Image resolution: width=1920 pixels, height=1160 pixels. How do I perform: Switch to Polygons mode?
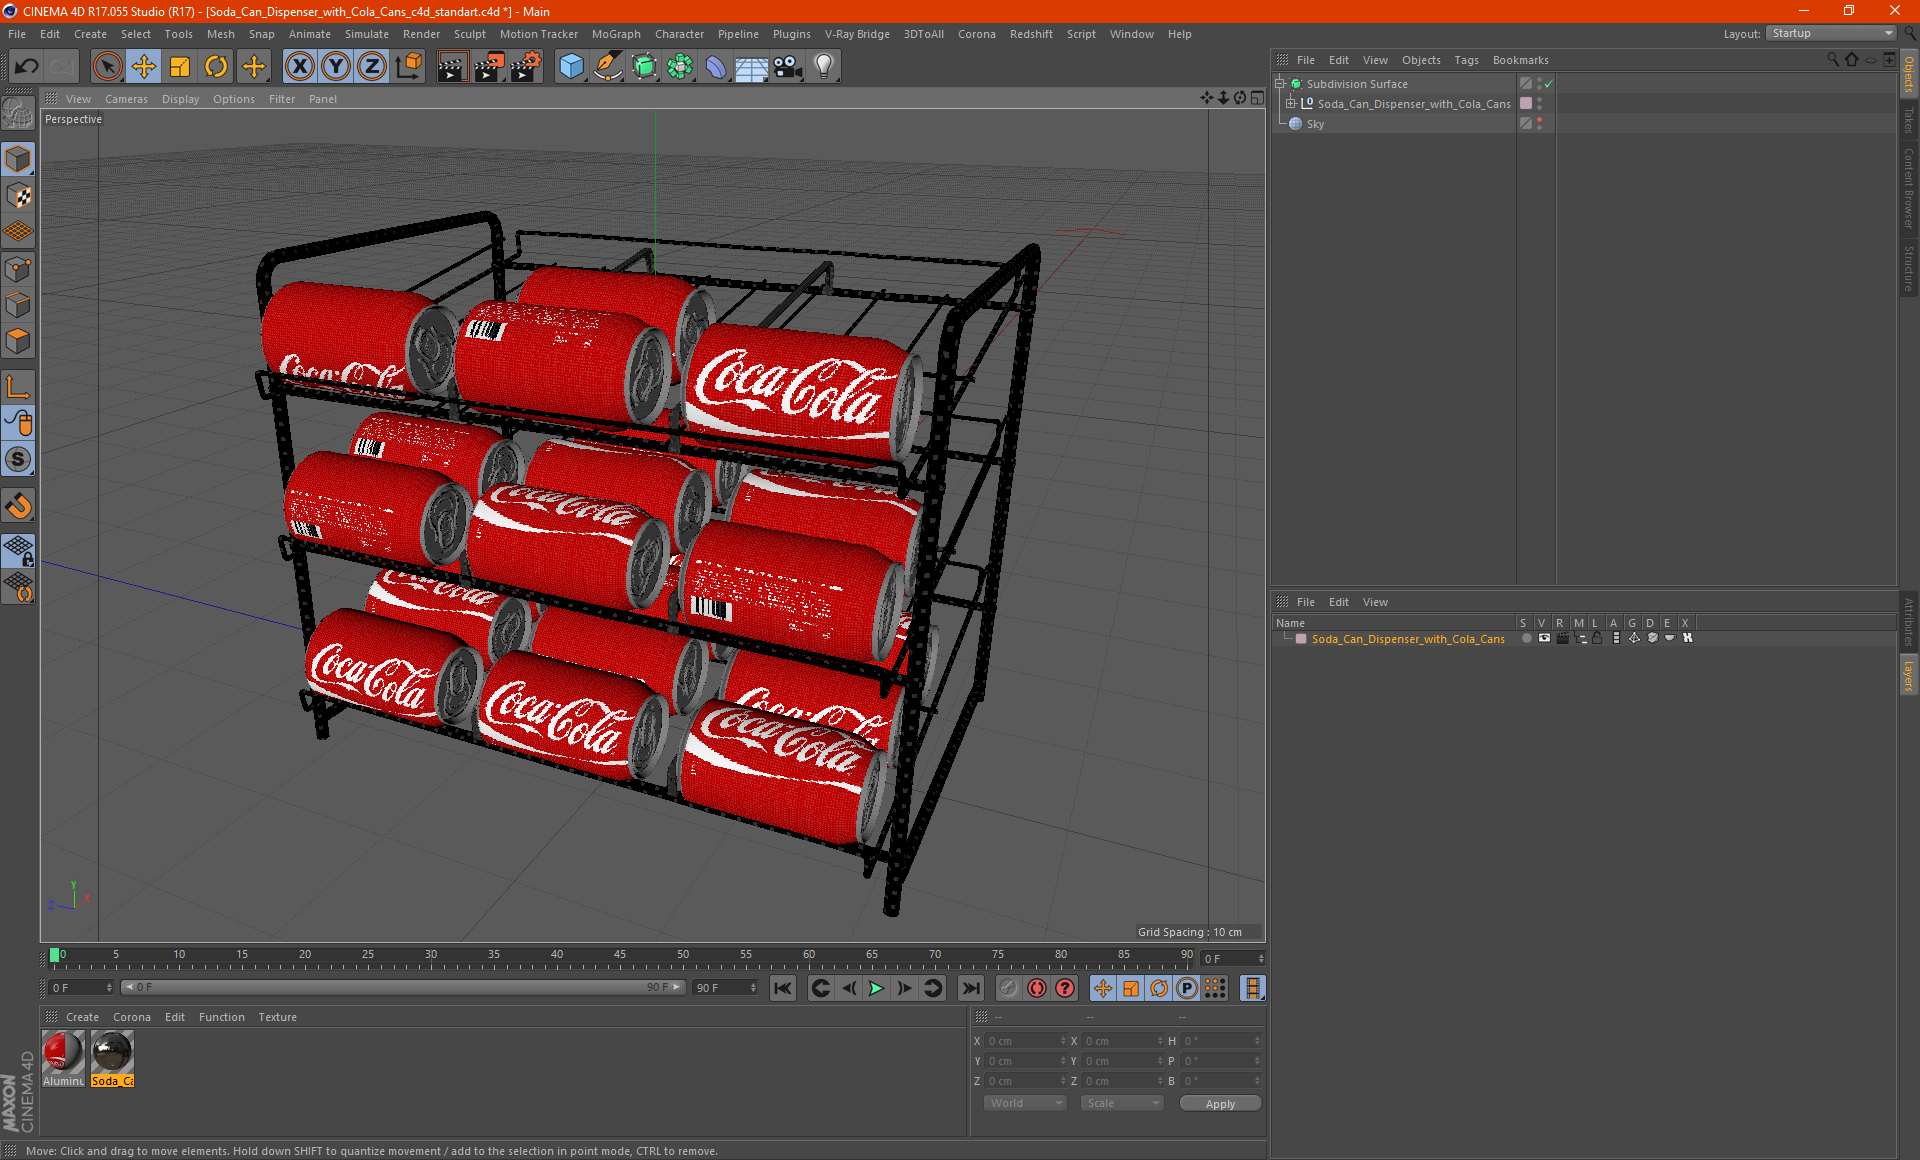(18, 342)
